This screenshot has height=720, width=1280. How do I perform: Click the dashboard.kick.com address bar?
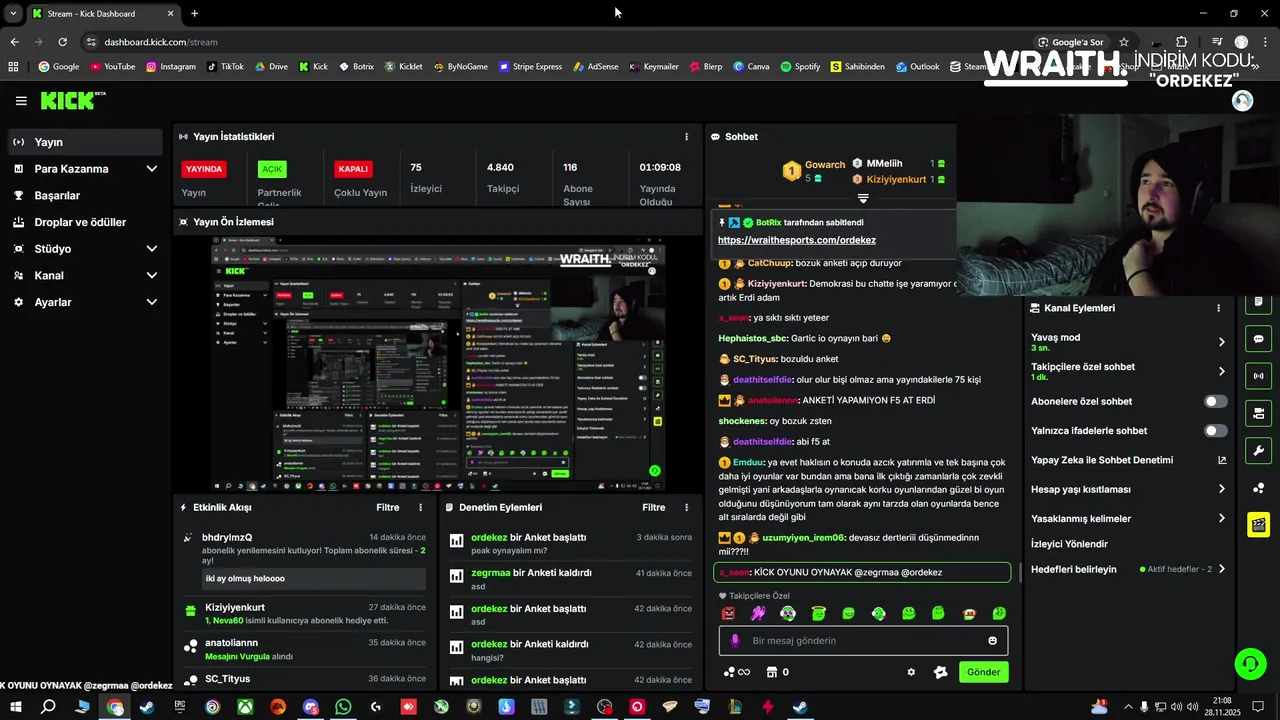tap(560, 42)
